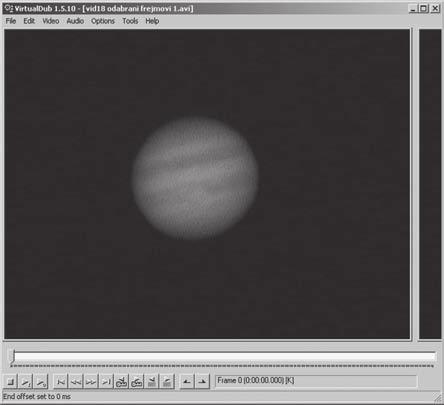Step backward one frame
This screenshot has height=405, width=444.
click(x=76, y=381)
